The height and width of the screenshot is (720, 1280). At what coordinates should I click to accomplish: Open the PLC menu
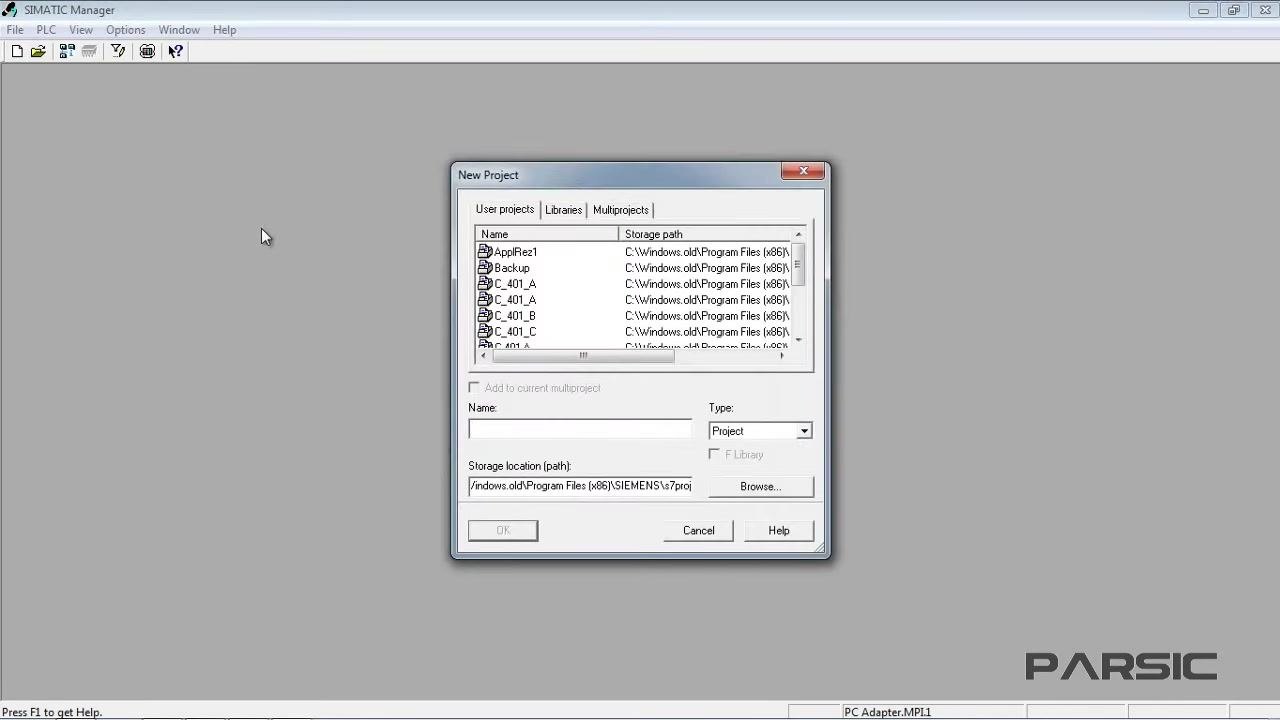(46, 30)
